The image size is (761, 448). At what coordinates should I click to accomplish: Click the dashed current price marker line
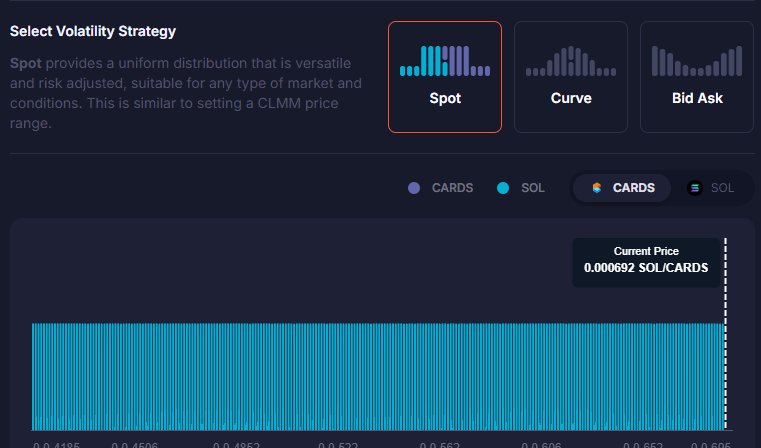coord(726,334)
